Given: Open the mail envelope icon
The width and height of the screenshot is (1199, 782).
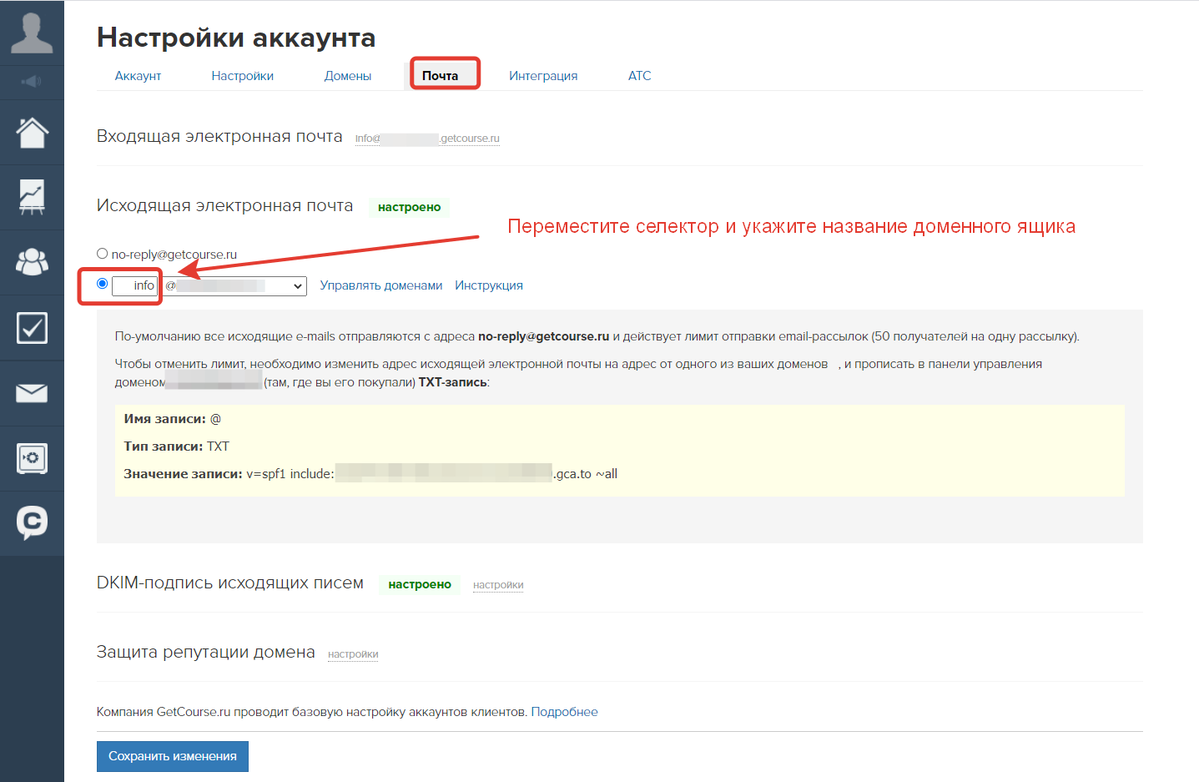Looking at the screenshot, I should click(31, 393).
